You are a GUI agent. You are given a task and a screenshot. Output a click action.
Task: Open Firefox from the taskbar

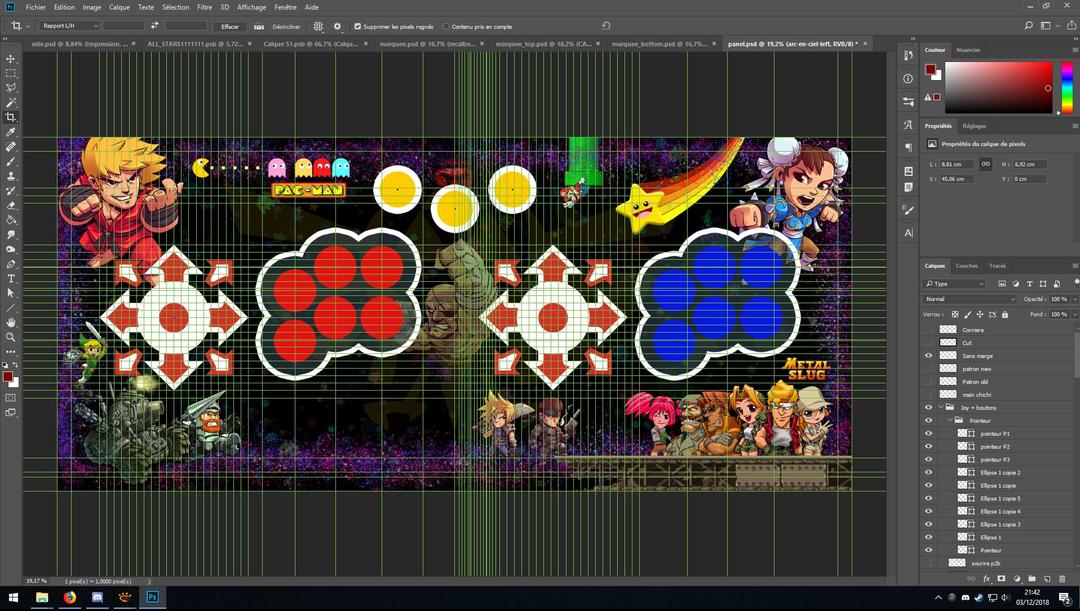point(70,597)
